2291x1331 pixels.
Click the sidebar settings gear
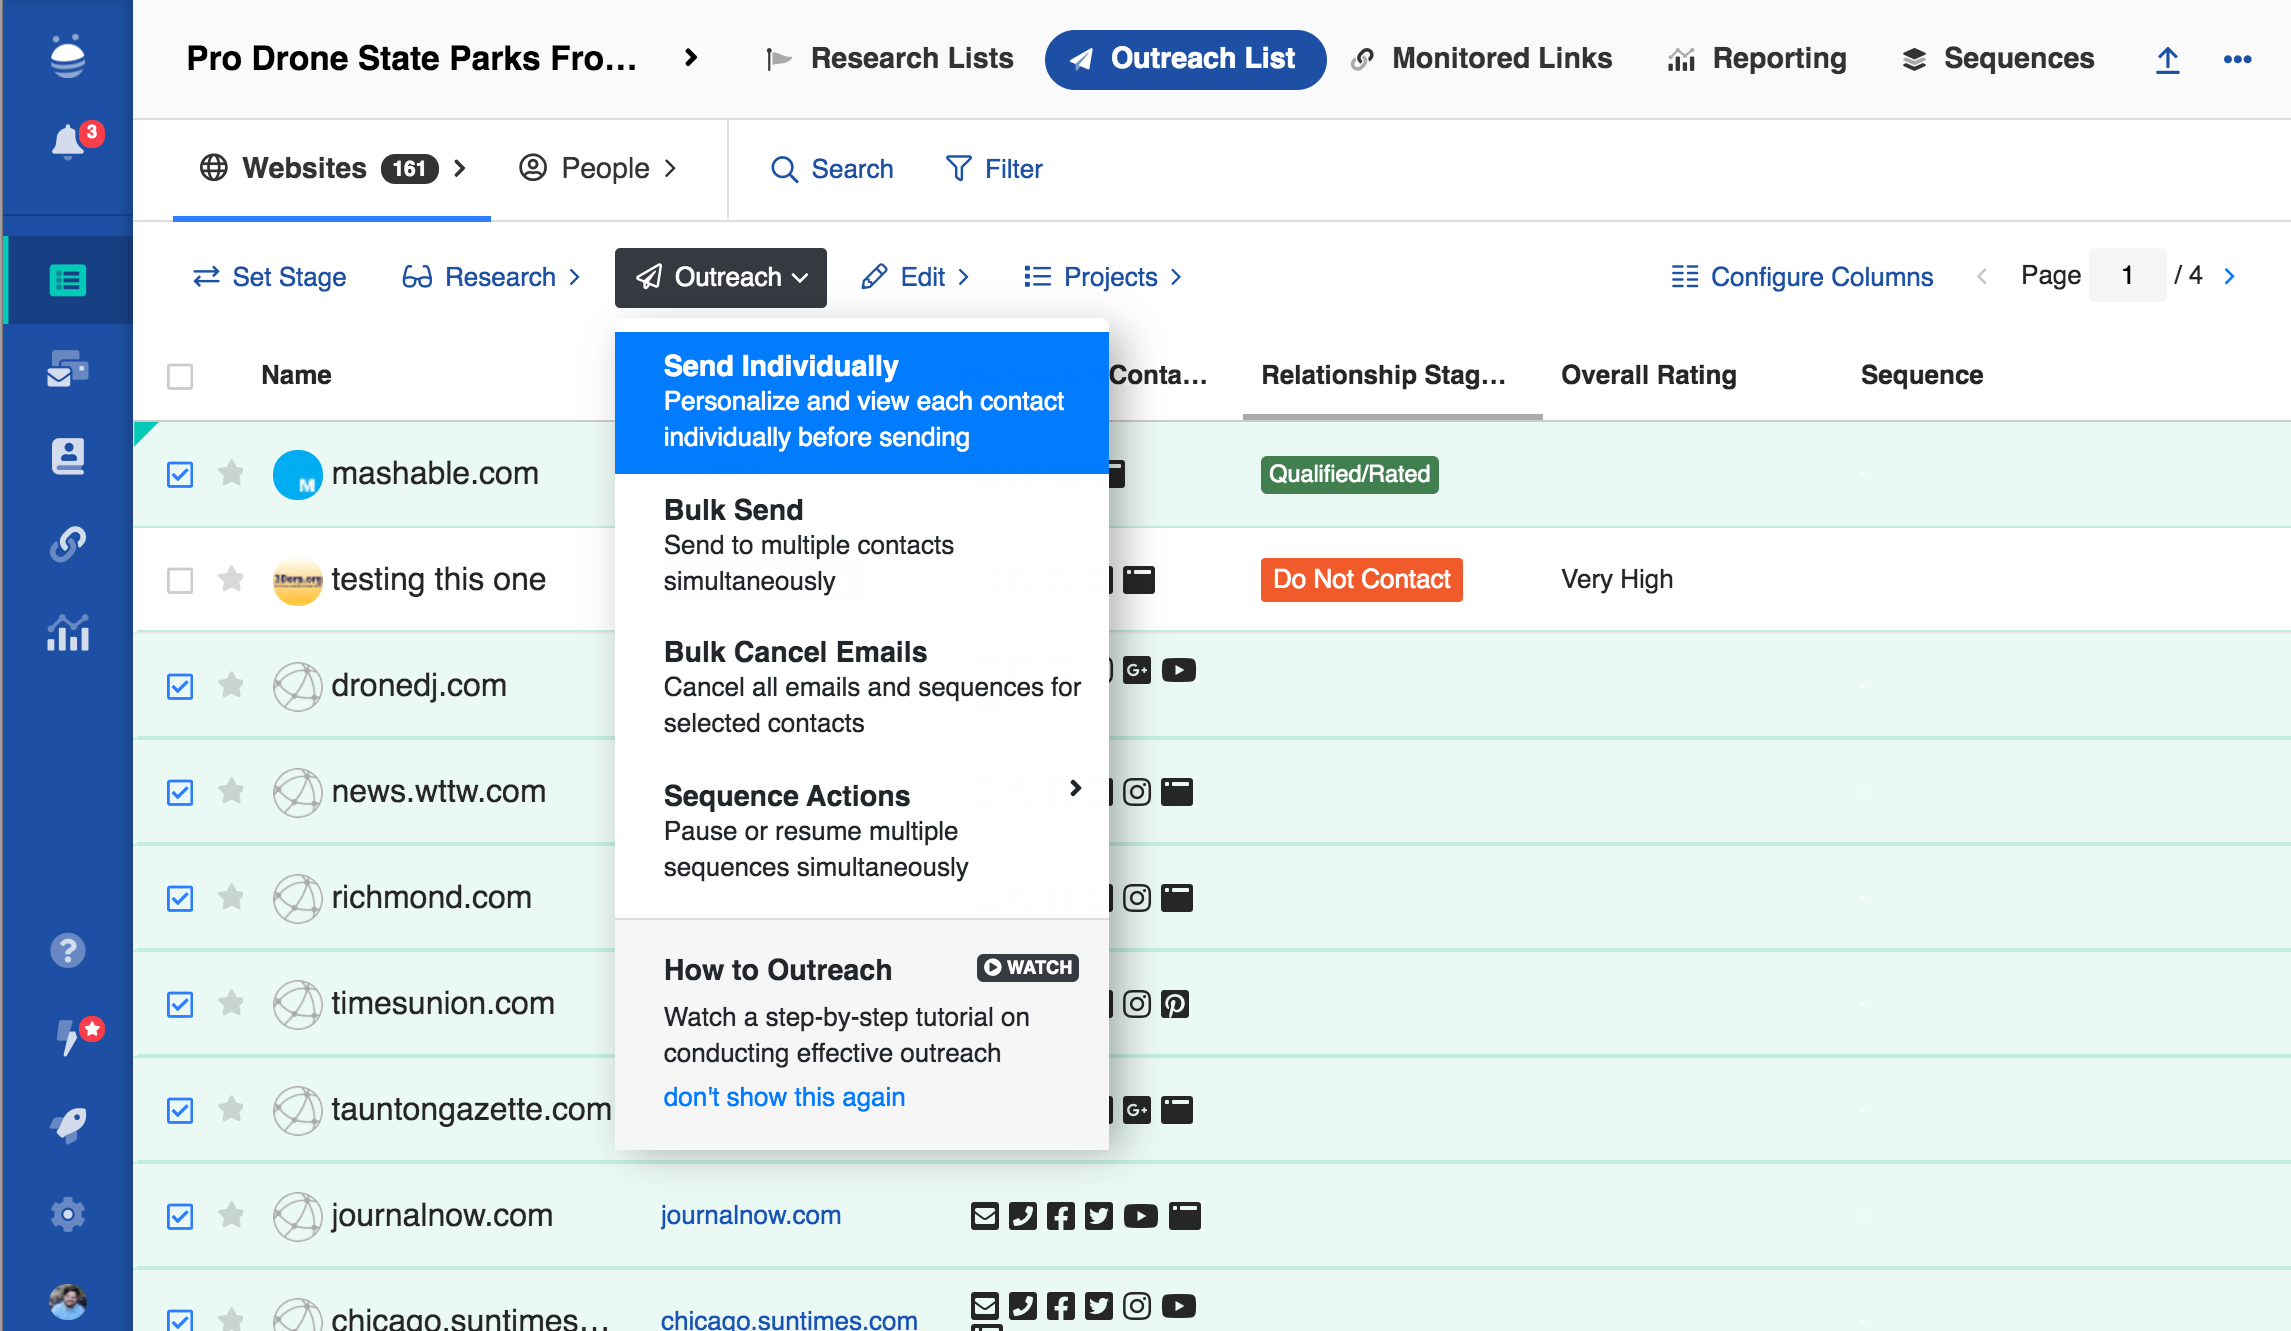coord(67,1215)
